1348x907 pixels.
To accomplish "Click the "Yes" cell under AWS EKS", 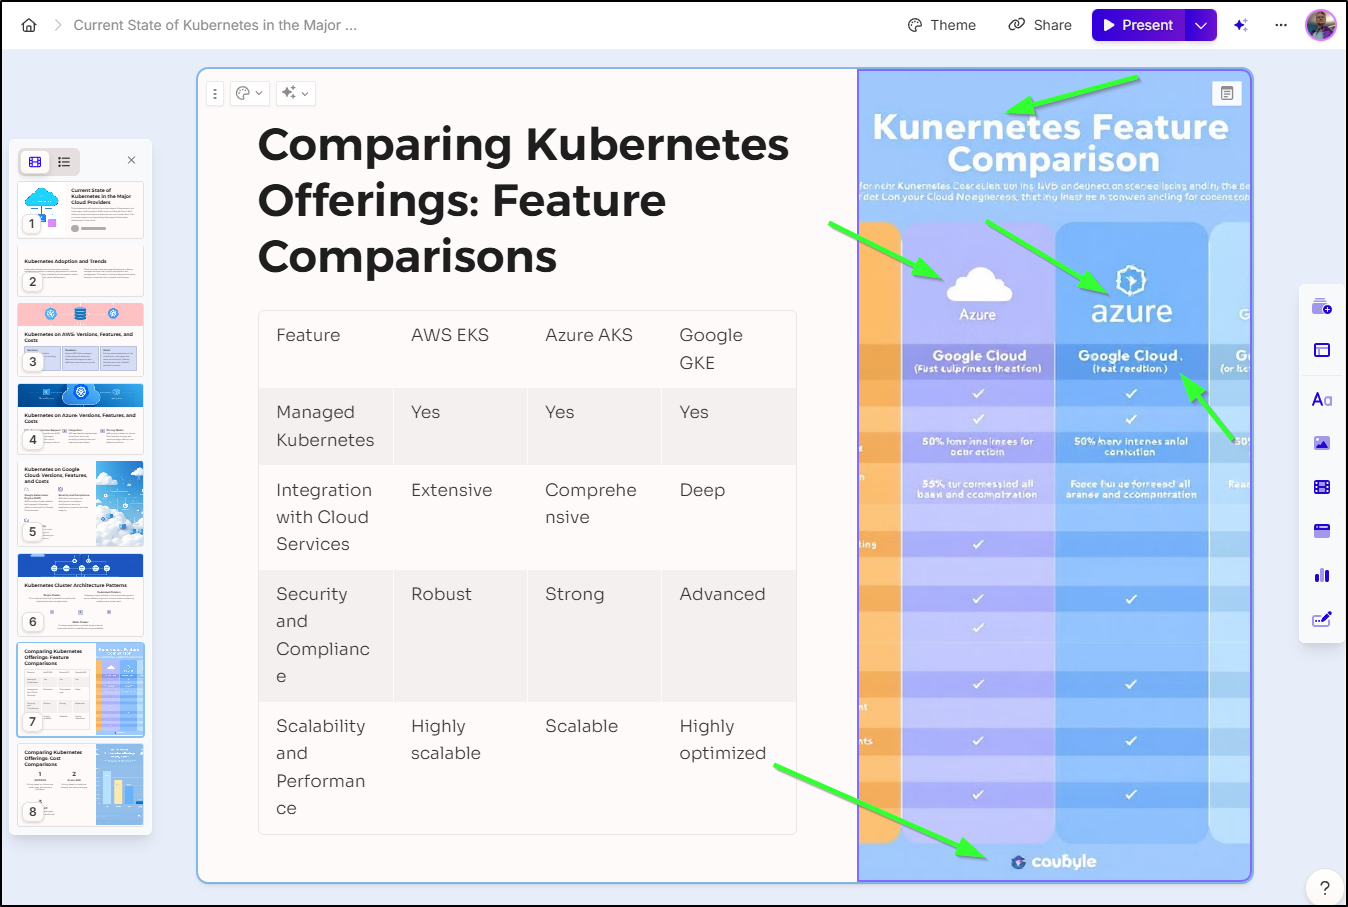I will click(x=460, y=426).
